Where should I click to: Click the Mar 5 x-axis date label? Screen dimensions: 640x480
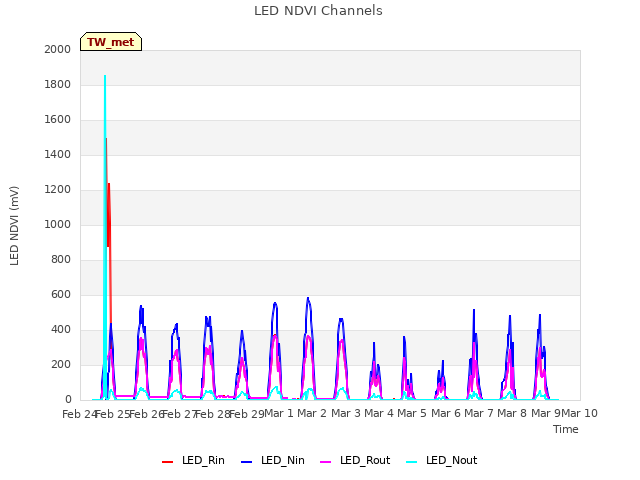[x=412, y=413]
